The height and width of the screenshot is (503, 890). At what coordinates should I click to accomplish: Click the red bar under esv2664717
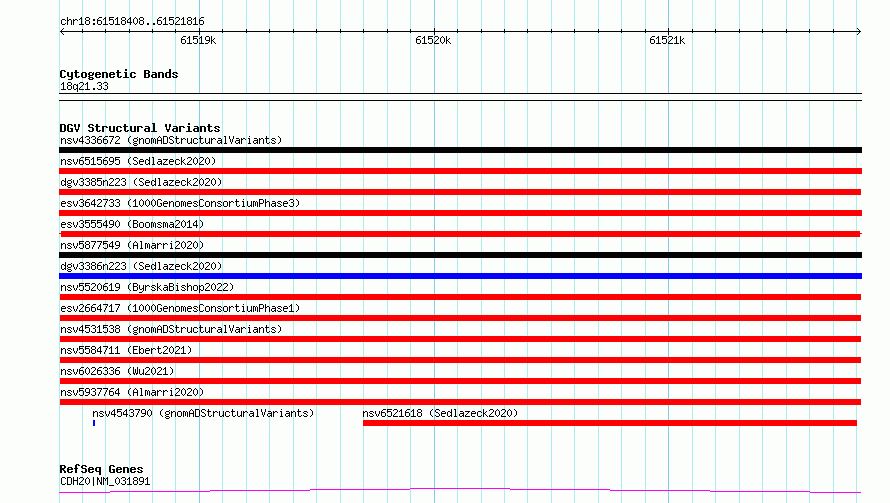tap(460, 318)
